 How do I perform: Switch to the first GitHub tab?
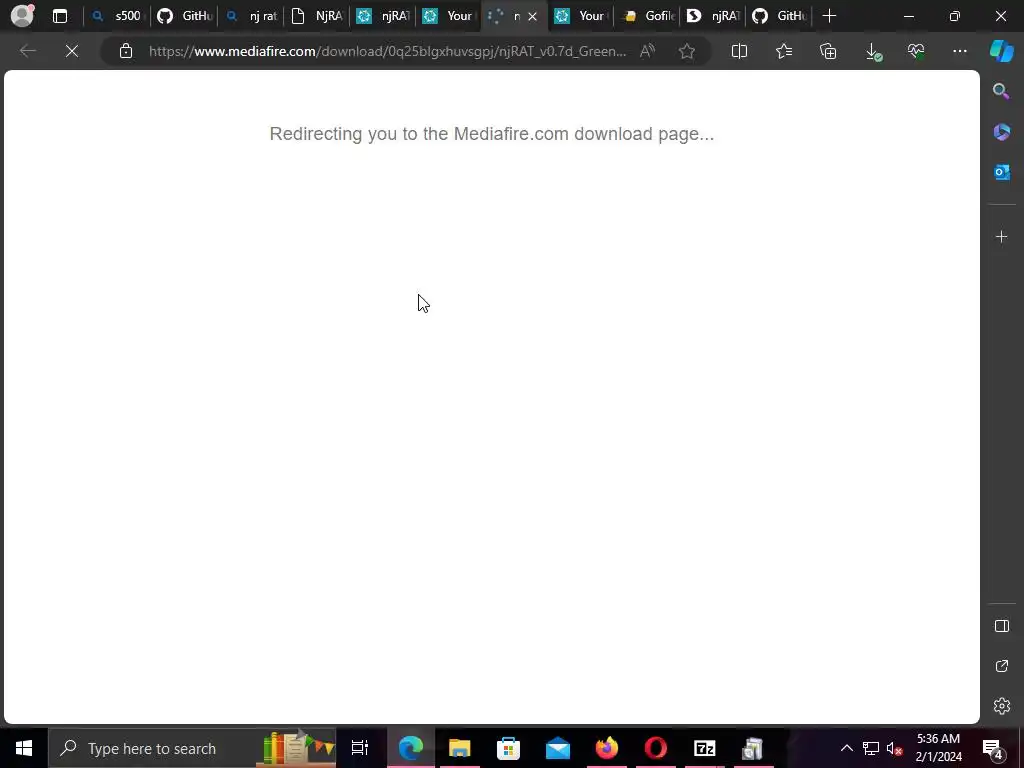click(x=185, y=16)
